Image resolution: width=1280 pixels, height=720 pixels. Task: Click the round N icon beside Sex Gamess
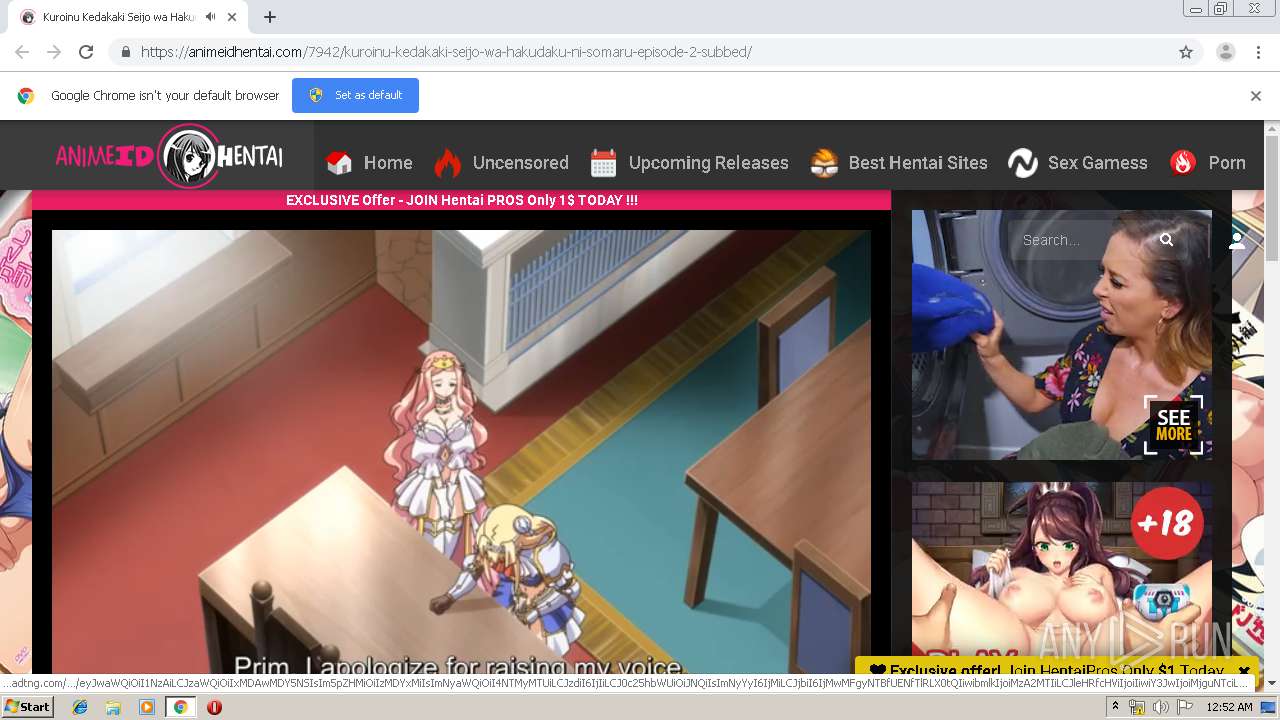1023,163
